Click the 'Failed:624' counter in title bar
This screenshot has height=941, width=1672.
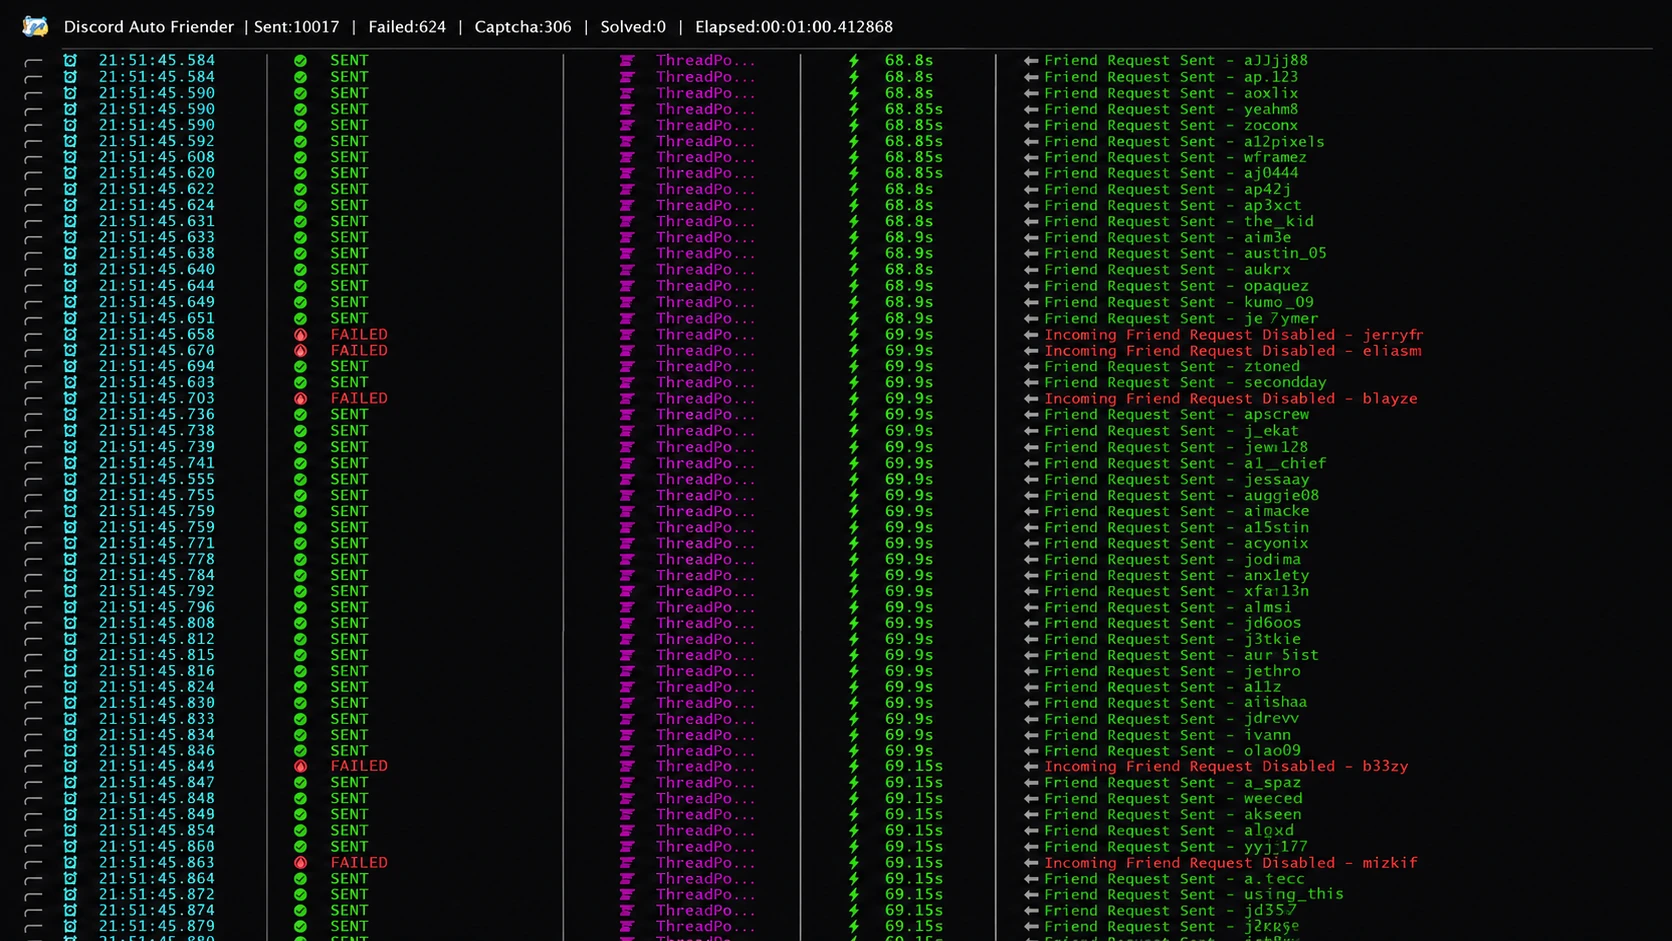pyautogui.click(x=407, y=27)
